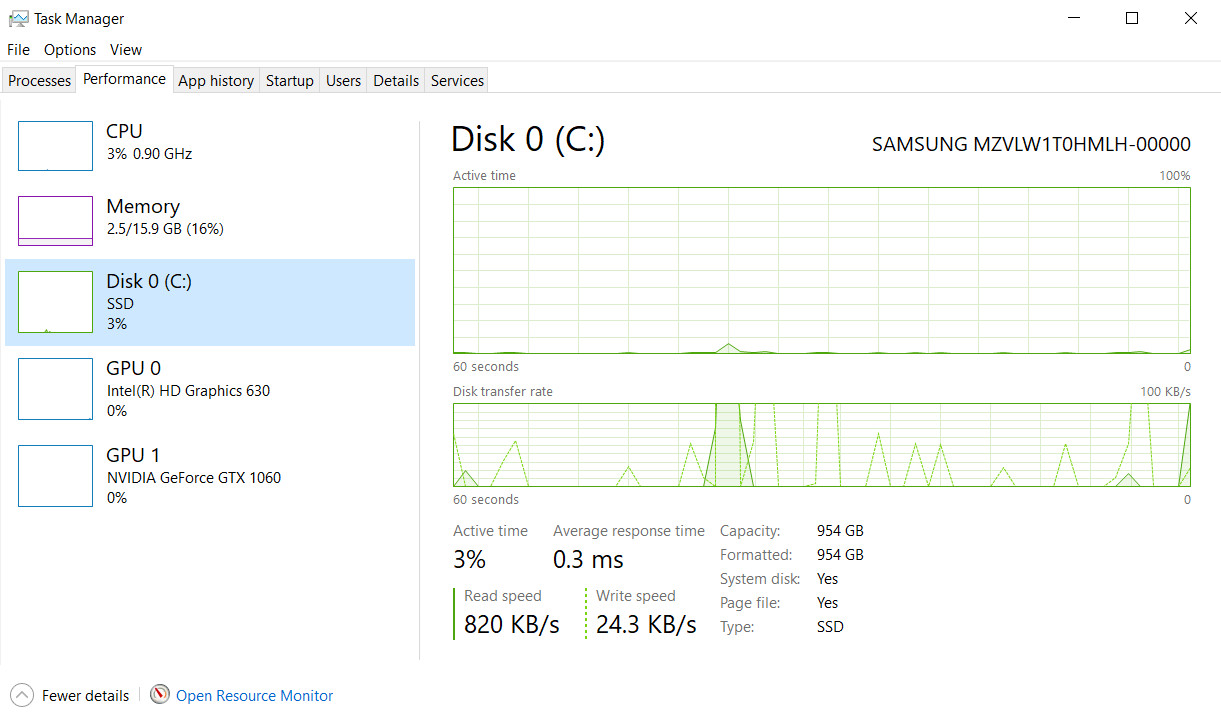
Task: Select the CPU mini graph thumbnail
Action: 55,146
